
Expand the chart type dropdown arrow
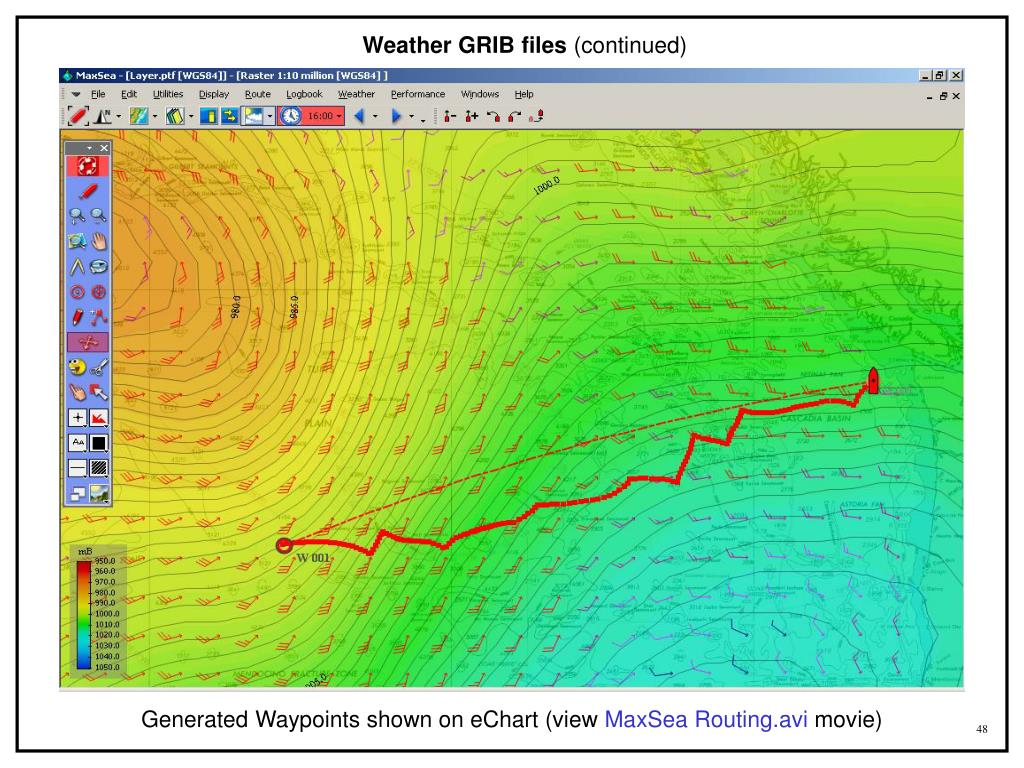pyautogui.click(x=155, y=117)
